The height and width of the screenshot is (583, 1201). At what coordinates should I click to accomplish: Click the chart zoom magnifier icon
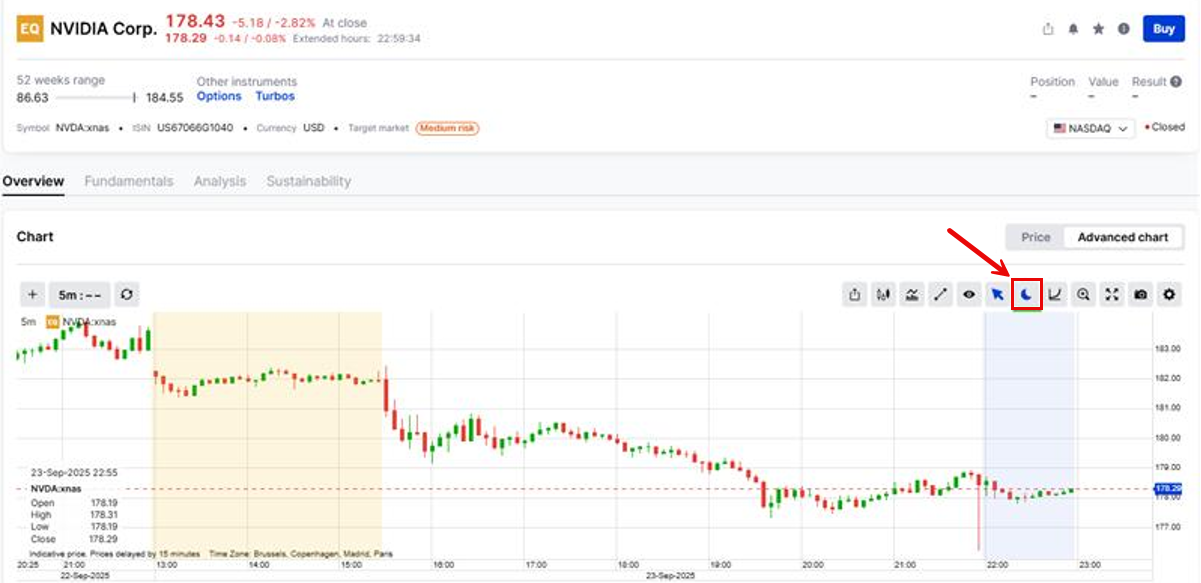coord(1083,295)
